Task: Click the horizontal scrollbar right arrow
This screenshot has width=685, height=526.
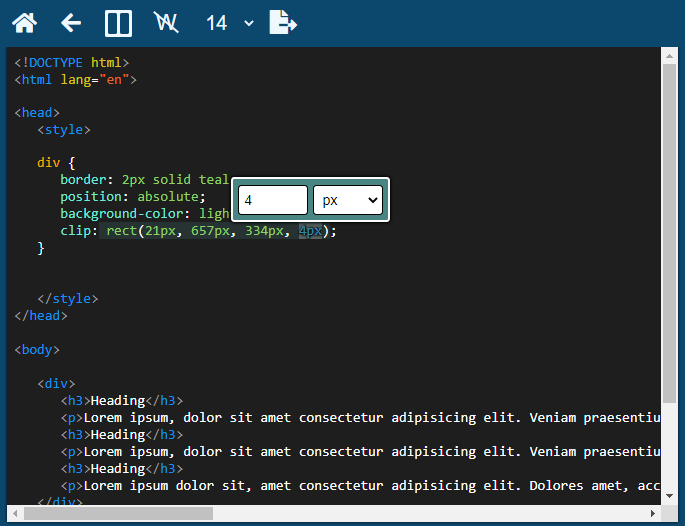Action: [x=653, y=513]
